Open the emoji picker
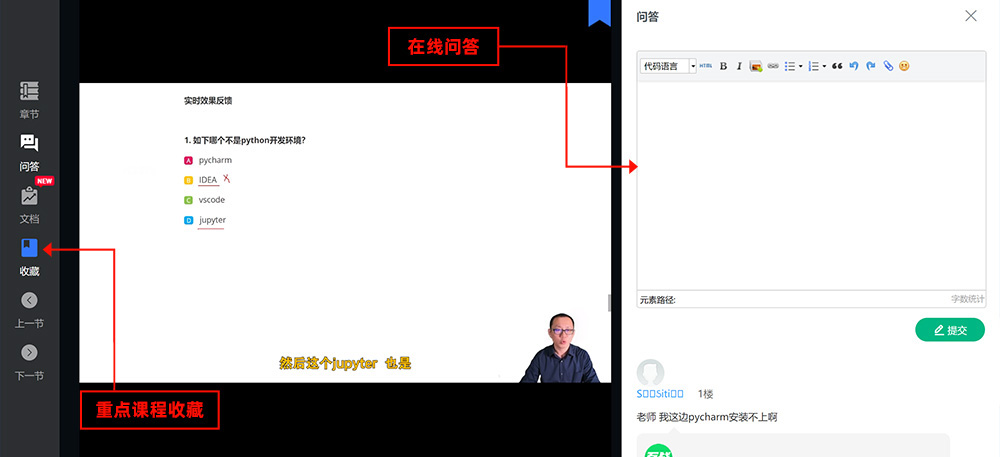The image size is (1000, 457). [x=904, y=66]
